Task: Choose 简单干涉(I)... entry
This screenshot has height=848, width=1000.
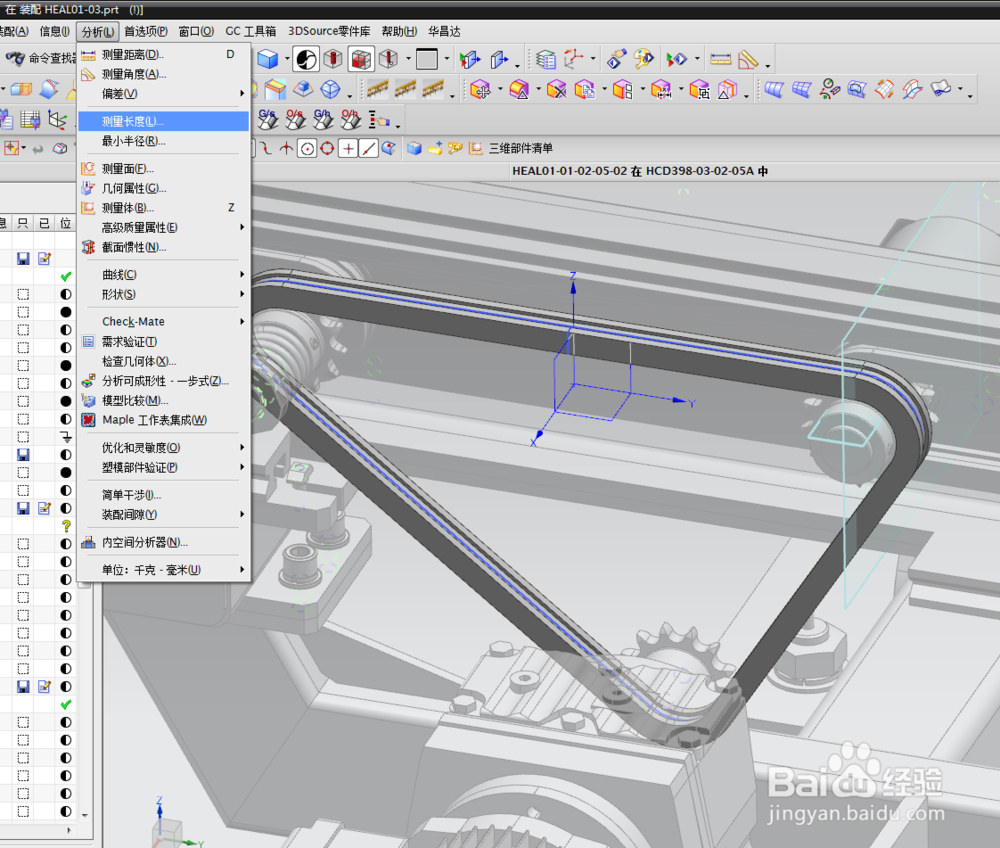Action: point(163,495)
